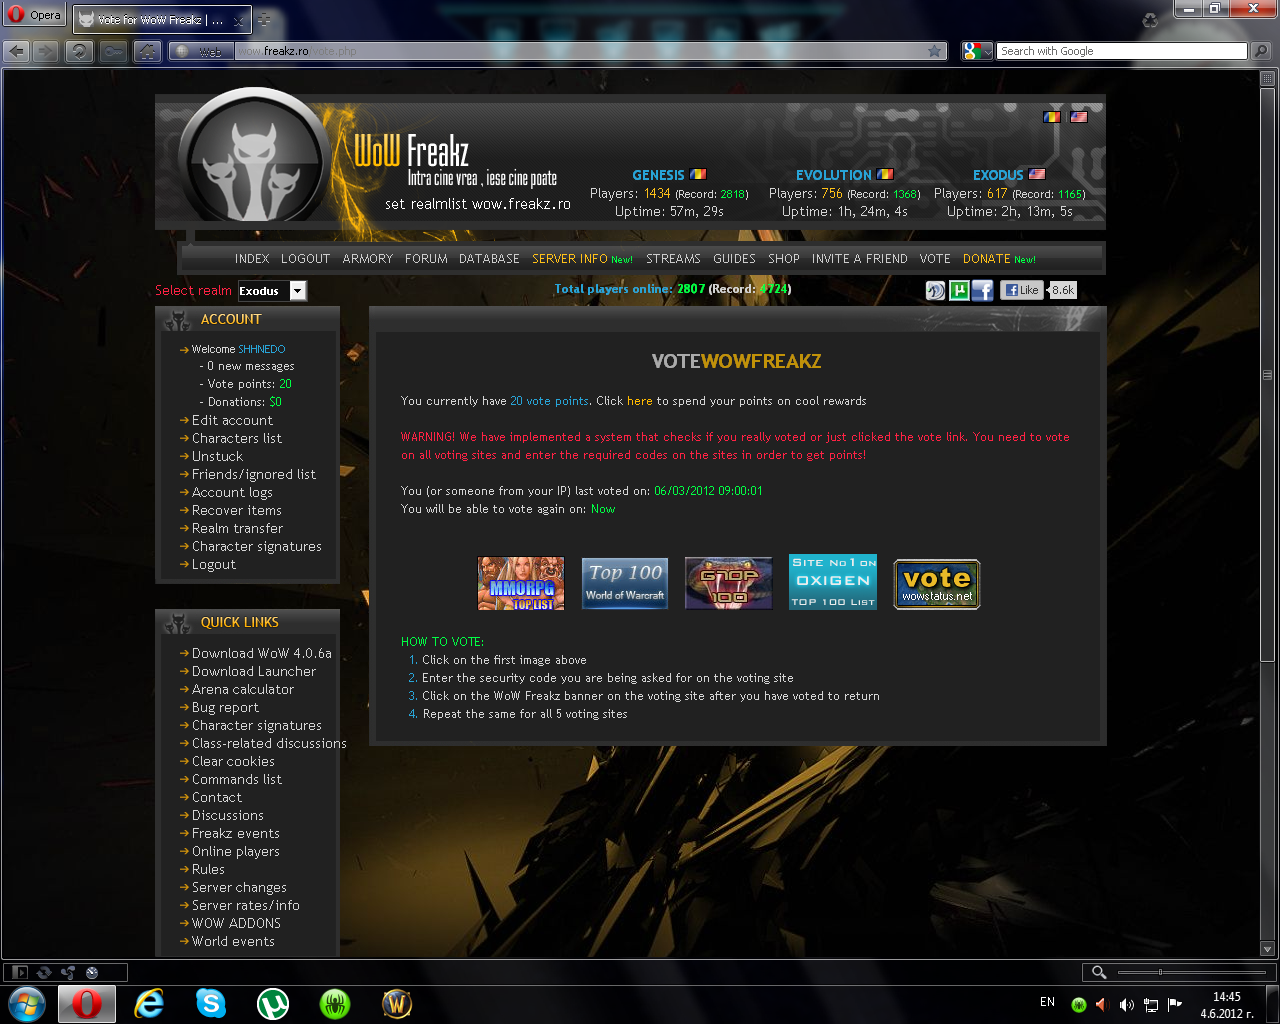Open Bug report quick link
This screenshot has width=1280, height=1024.
pos(225,707)
